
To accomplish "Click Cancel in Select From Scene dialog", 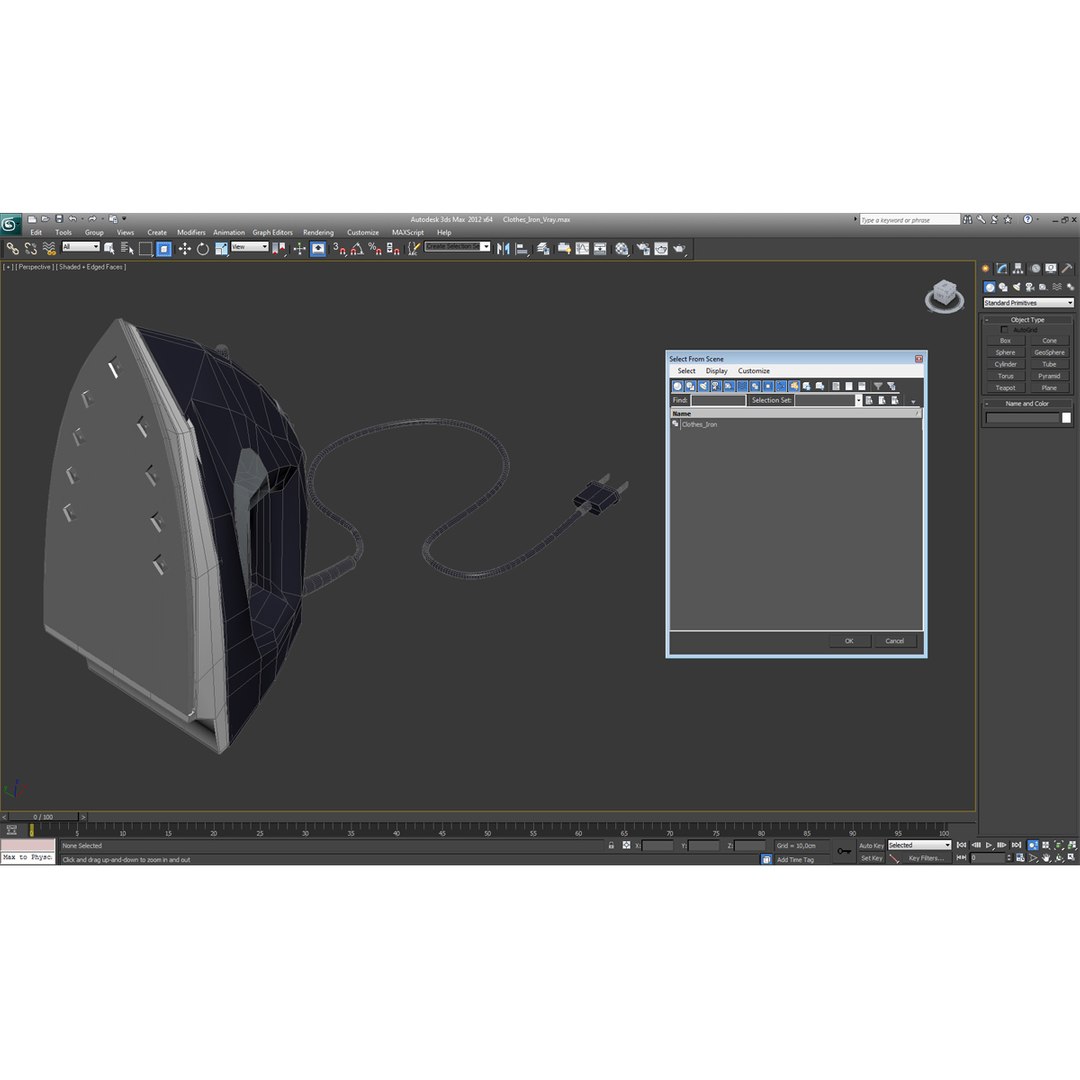I will coord(894,641).
